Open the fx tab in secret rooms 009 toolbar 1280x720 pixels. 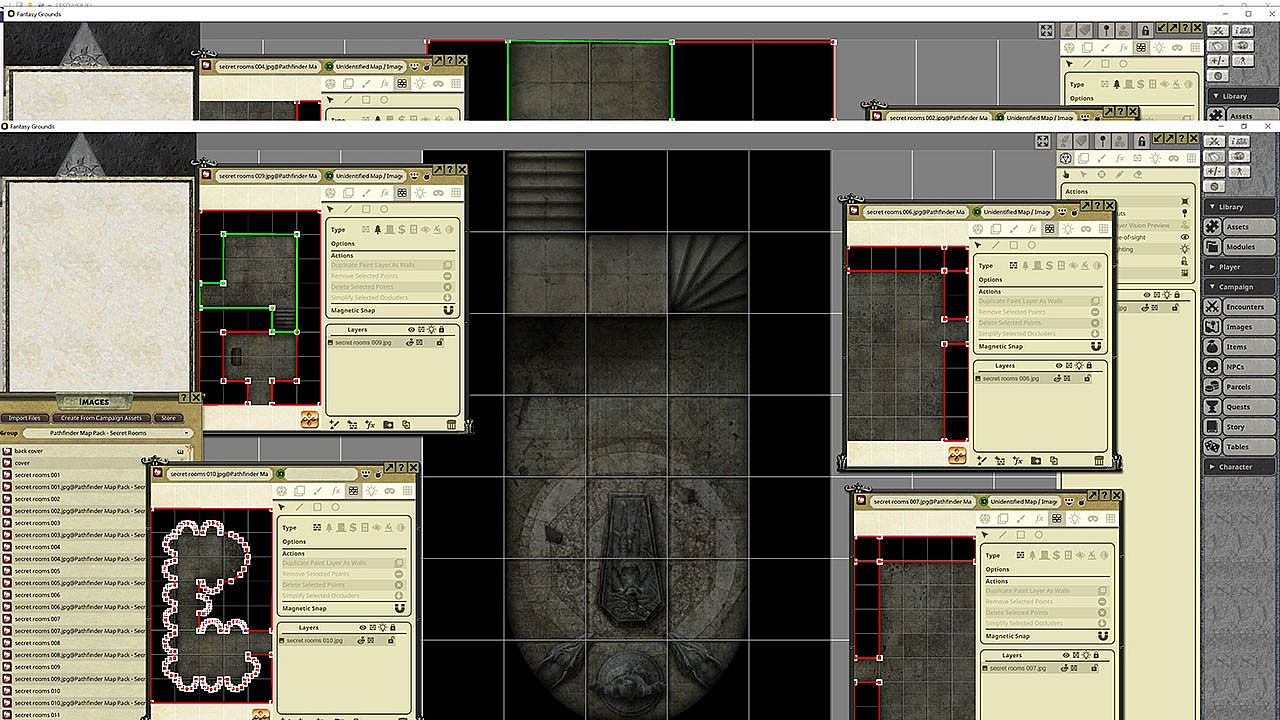384,193
